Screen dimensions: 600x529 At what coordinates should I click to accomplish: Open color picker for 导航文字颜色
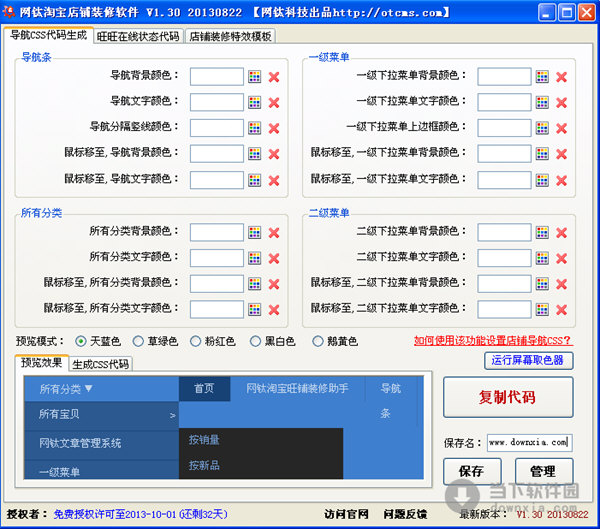point(254,102)
